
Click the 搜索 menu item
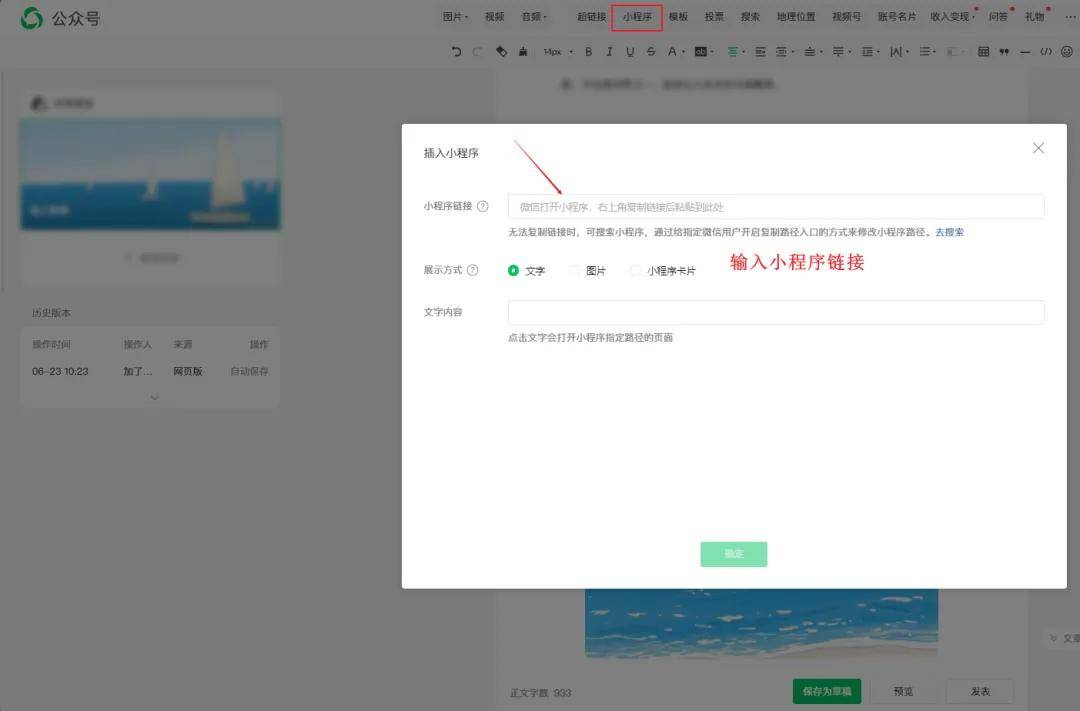pos(750,17)
